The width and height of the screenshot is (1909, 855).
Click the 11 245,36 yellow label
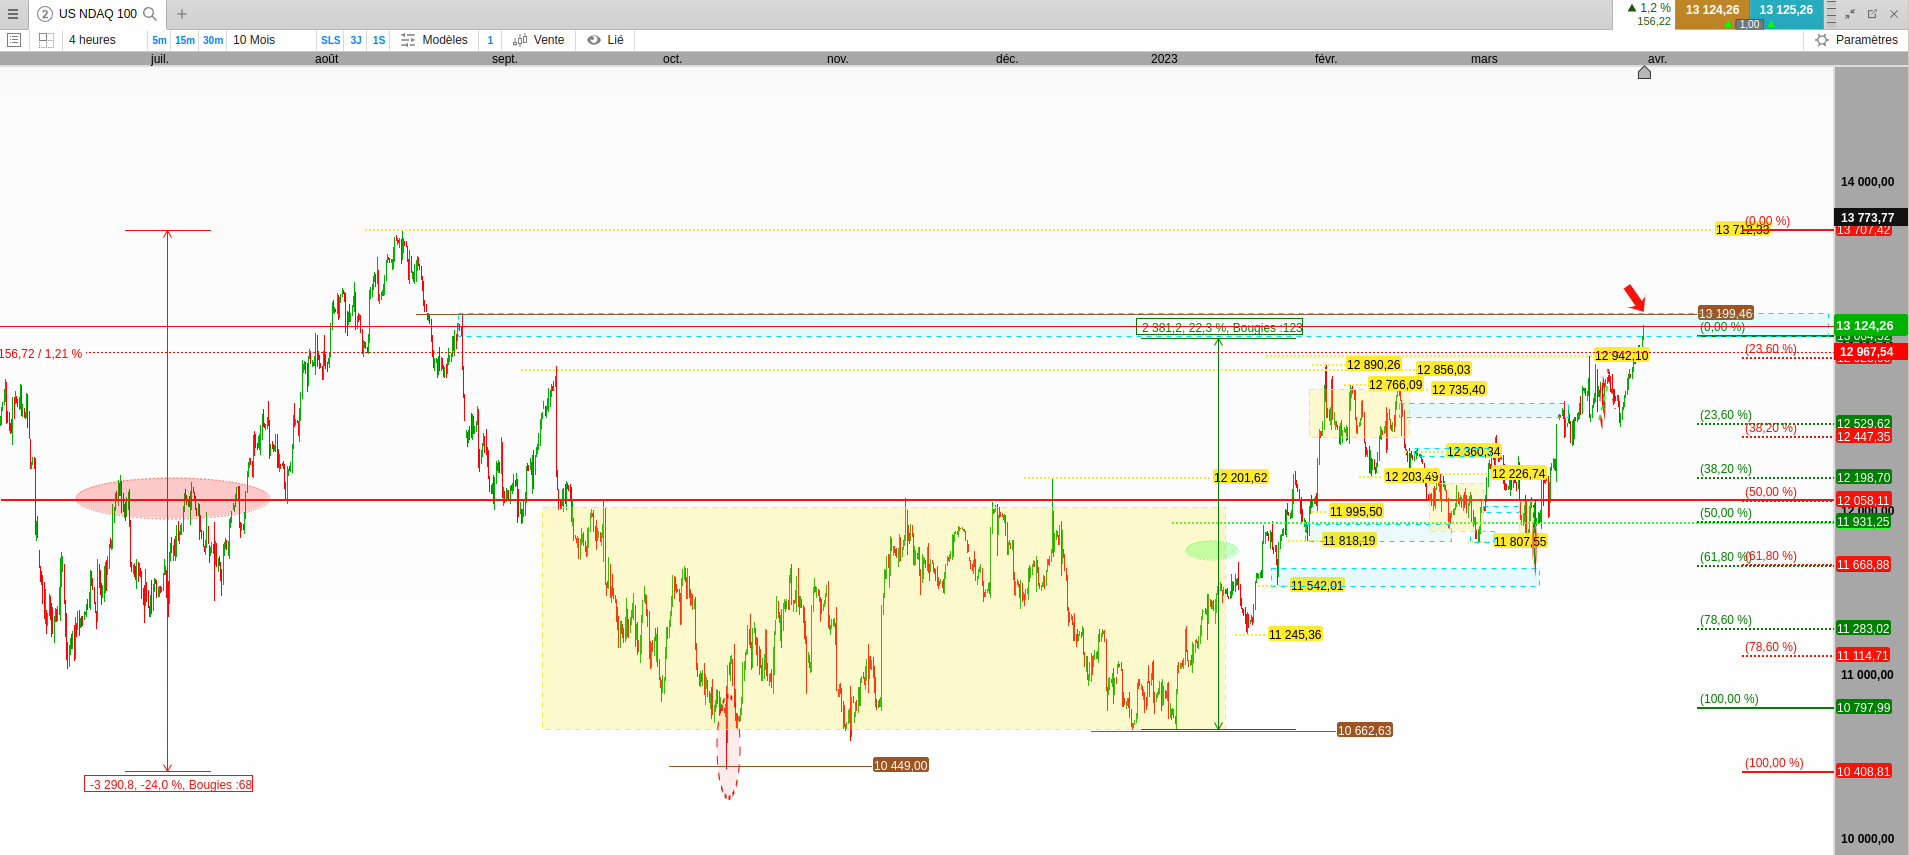[x=1295, y=635]
